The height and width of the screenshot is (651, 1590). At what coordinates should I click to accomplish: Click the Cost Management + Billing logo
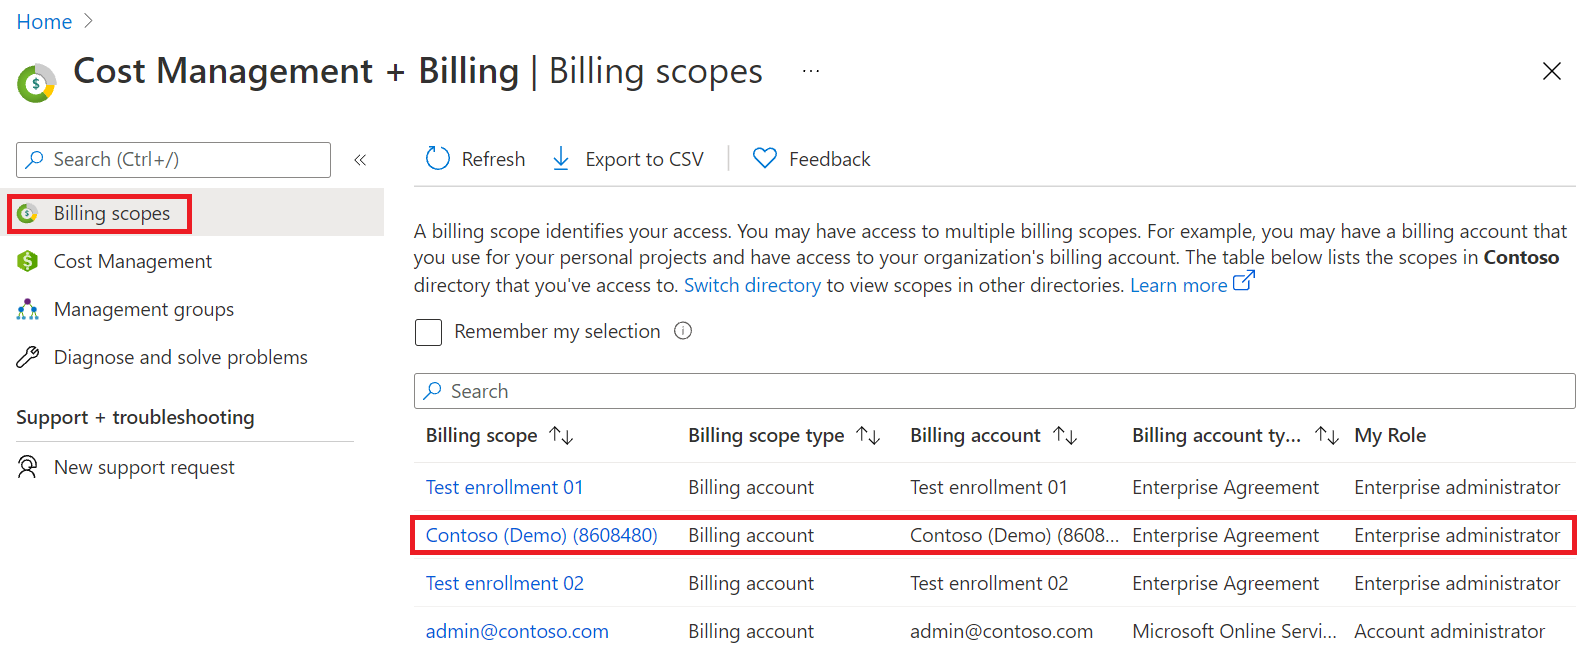click(37, 83)
